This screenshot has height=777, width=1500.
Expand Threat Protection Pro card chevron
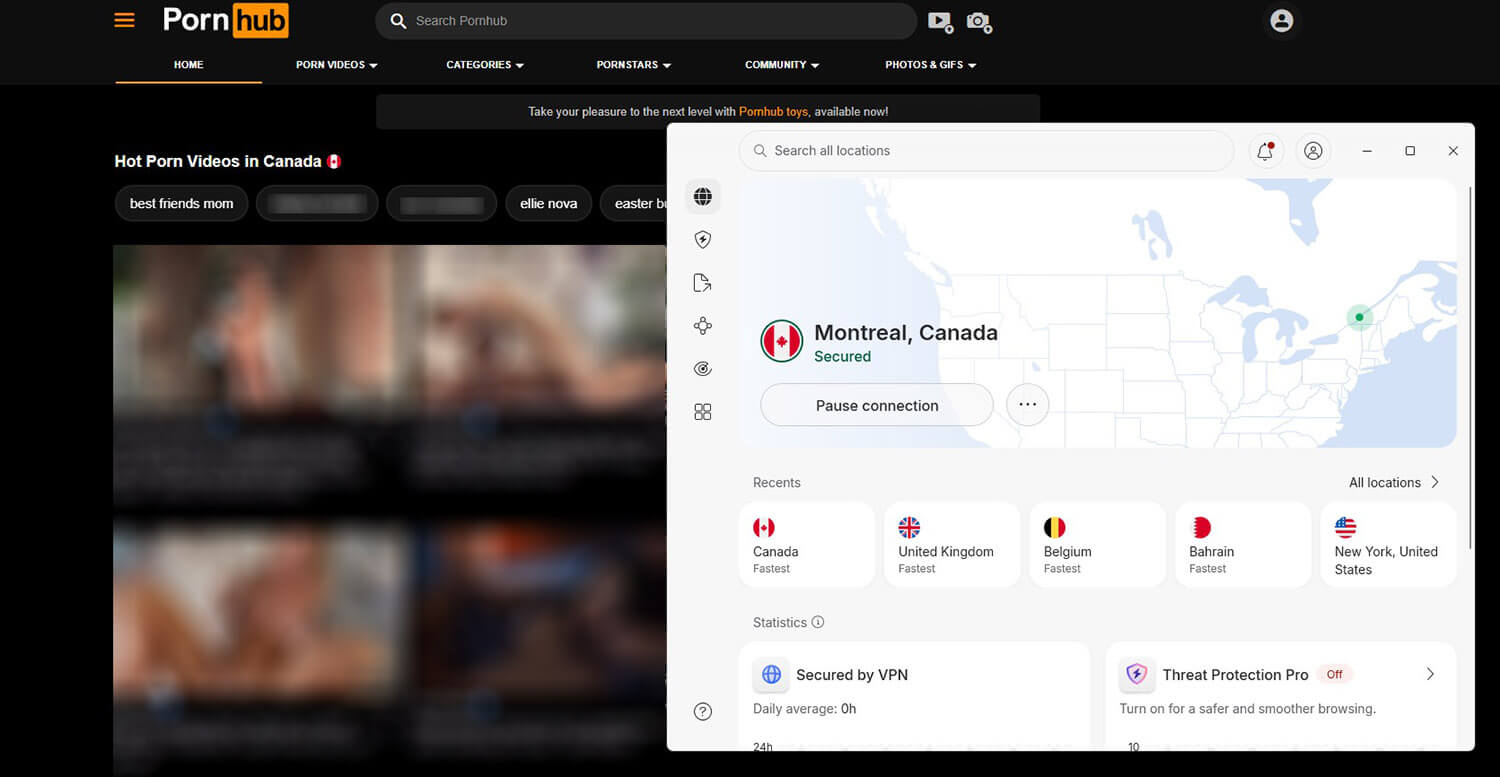[1430, 674]
